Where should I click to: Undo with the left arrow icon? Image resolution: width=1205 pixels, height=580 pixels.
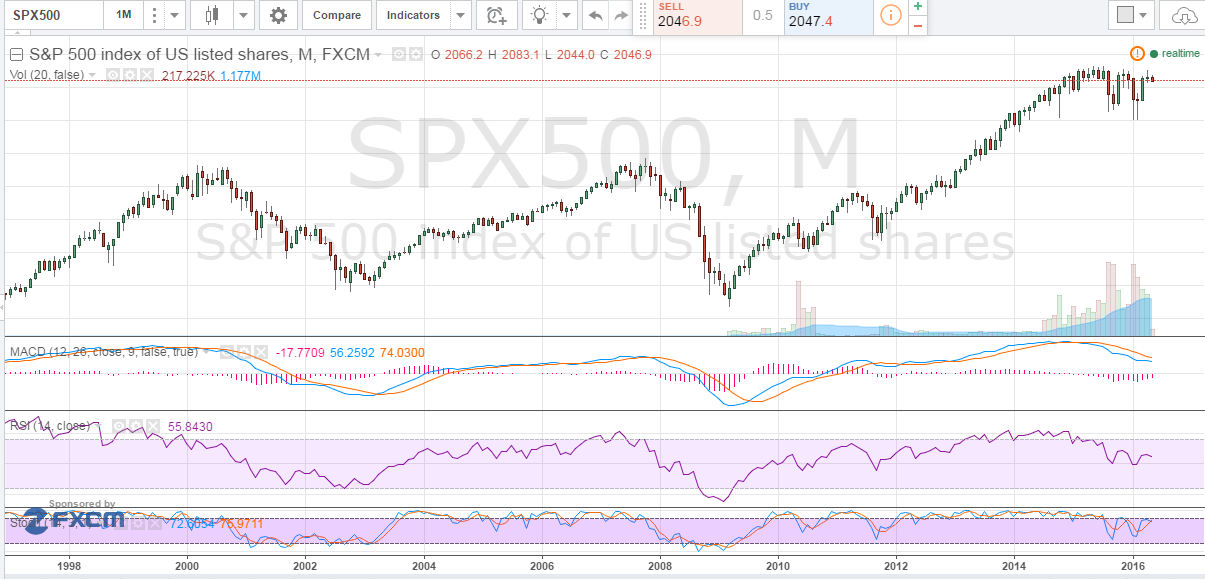(x=596, y=15)
